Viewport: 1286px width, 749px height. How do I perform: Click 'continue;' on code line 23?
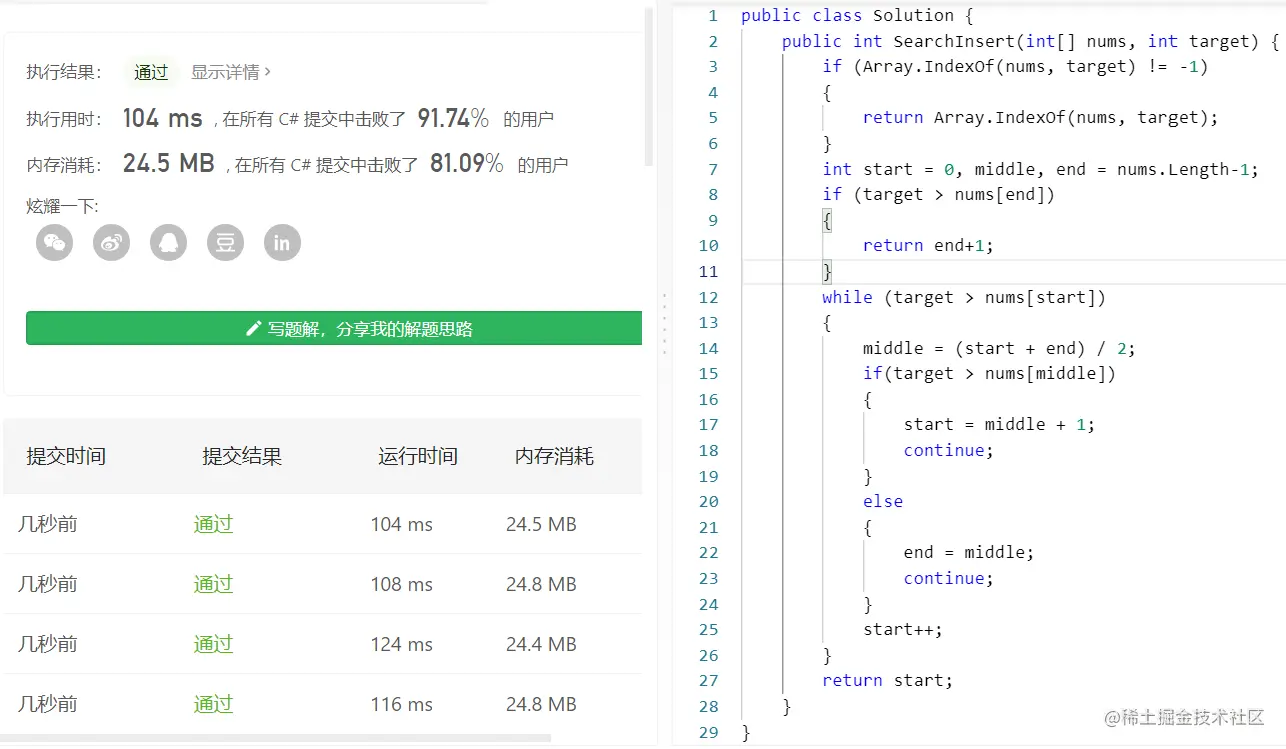[x=949, y=578]
